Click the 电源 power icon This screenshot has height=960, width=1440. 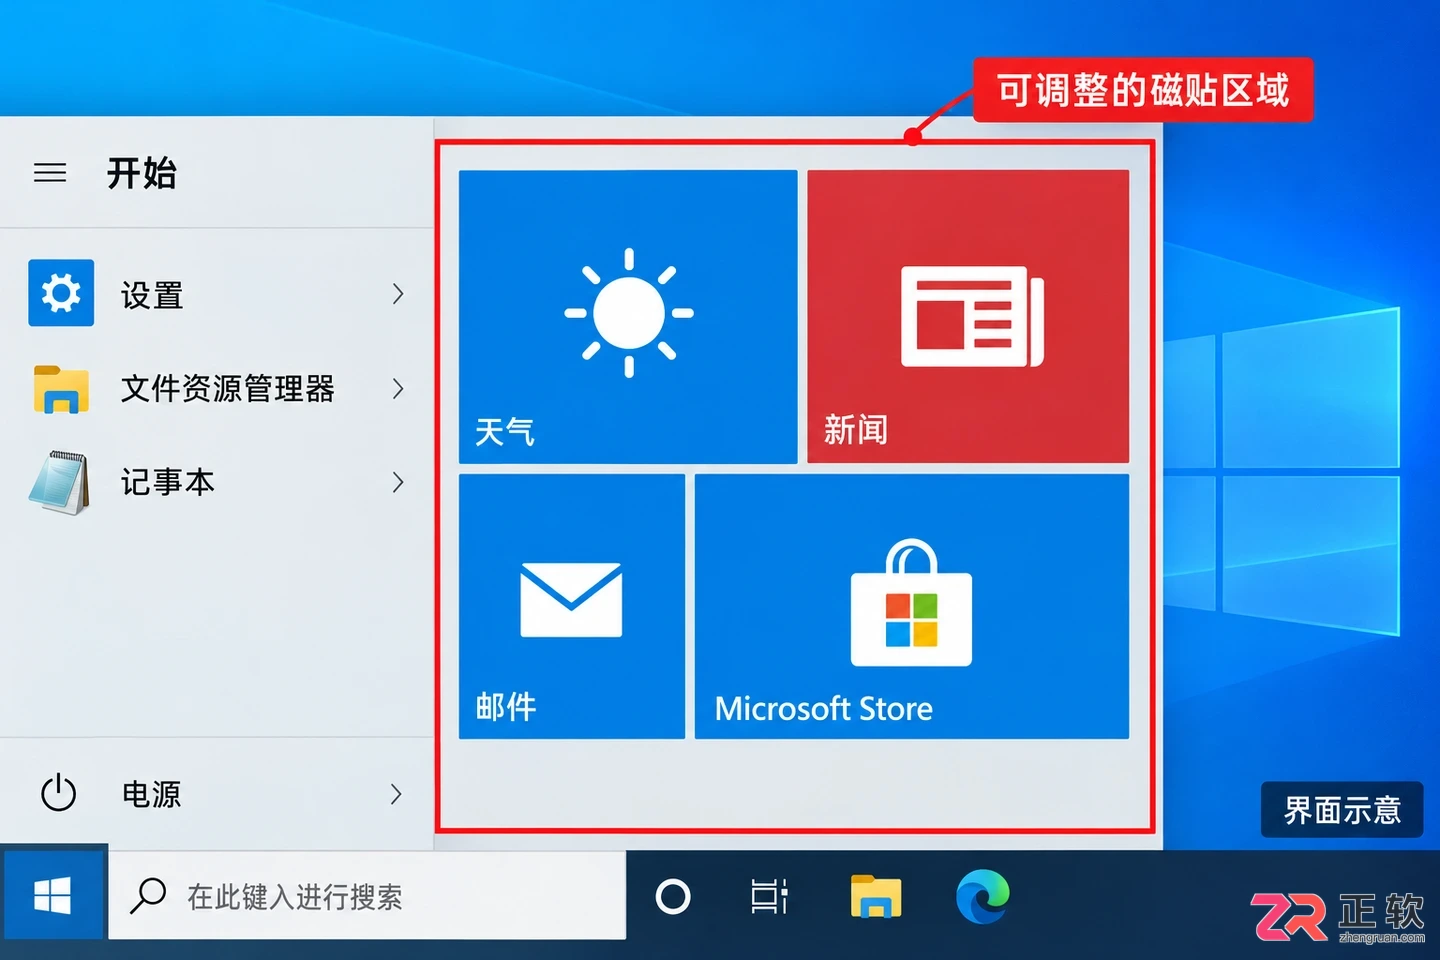point(58,793)
